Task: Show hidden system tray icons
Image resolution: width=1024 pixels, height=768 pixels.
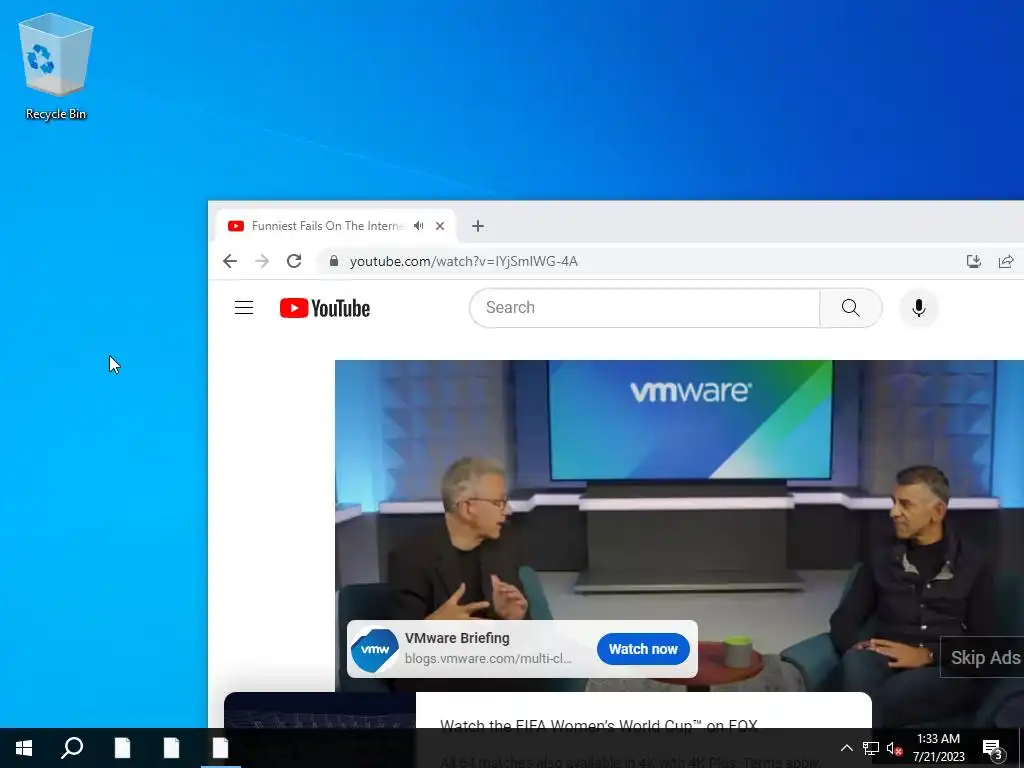Action: click(846, 748)
